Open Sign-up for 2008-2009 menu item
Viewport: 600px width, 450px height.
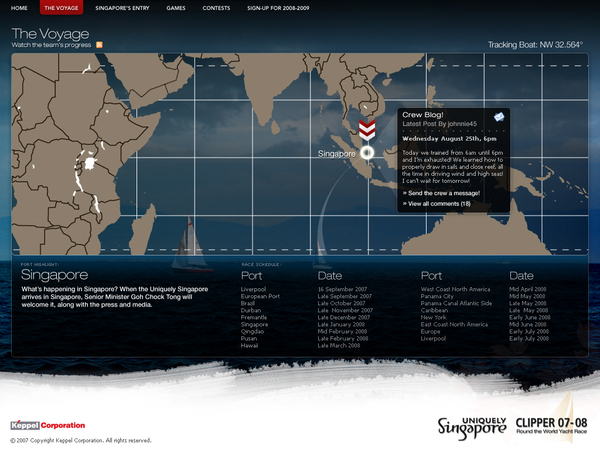[278, 8]
